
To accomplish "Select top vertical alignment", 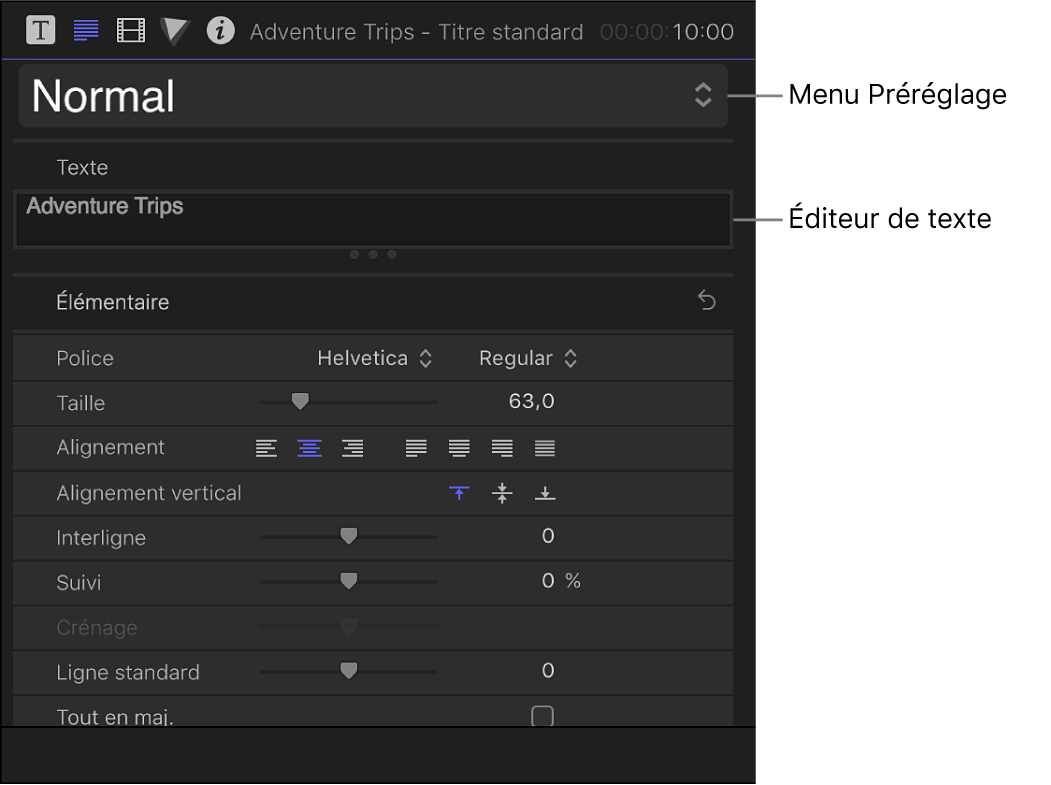I will [x=459, y=493].
